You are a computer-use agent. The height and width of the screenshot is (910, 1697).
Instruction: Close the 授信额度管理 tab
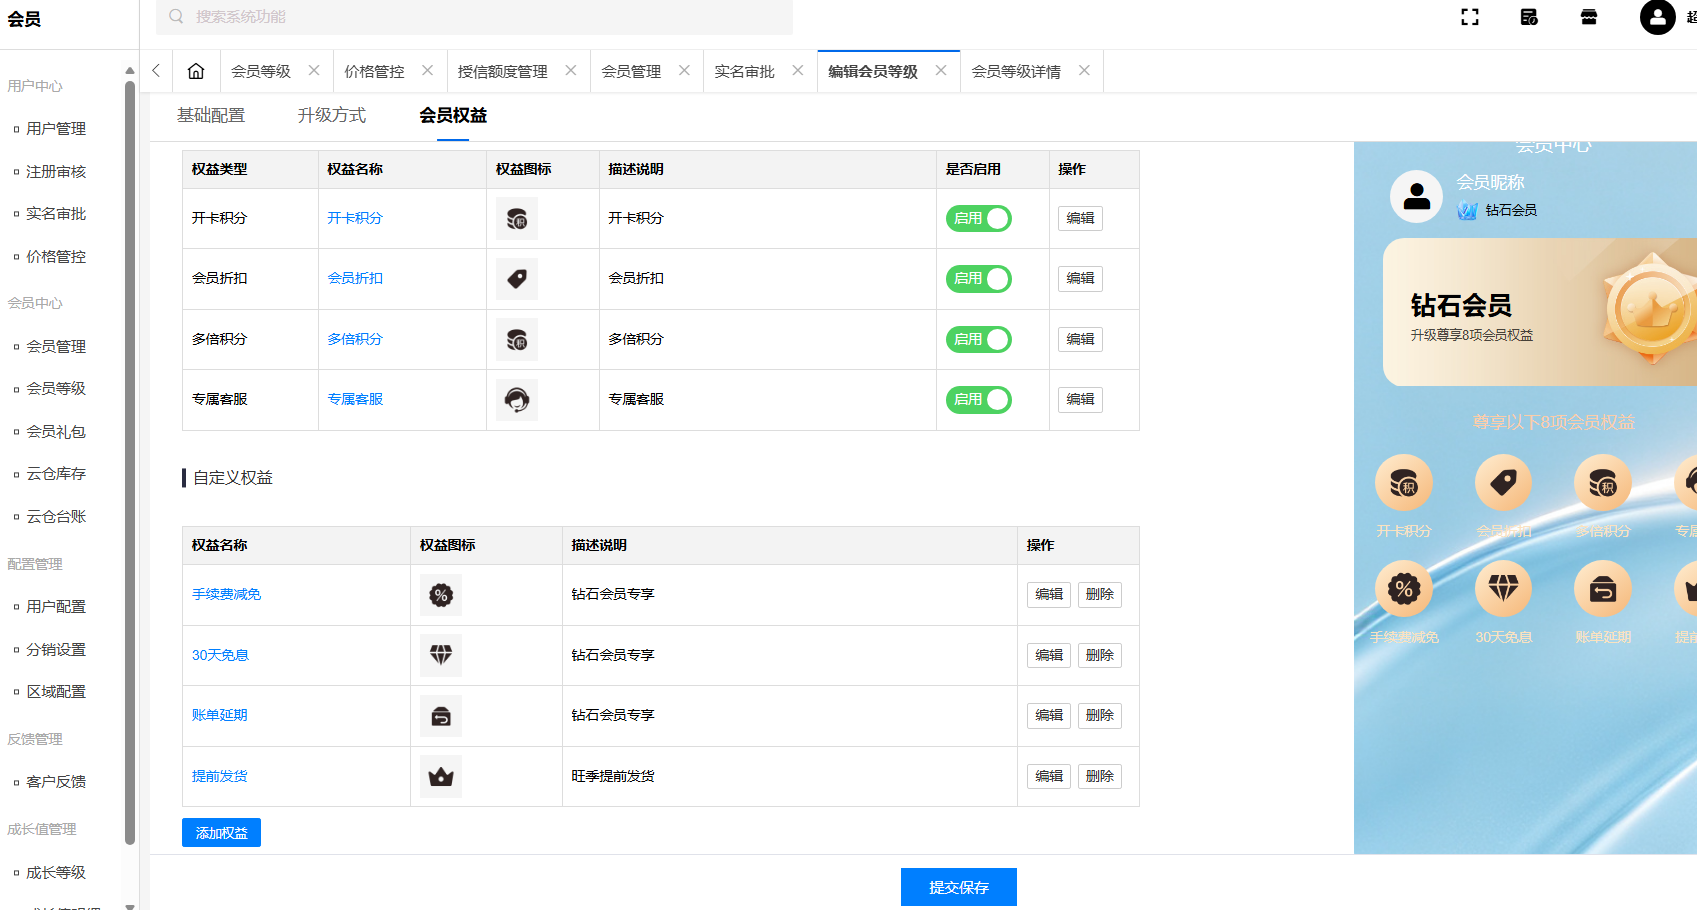tap(571, 71)
